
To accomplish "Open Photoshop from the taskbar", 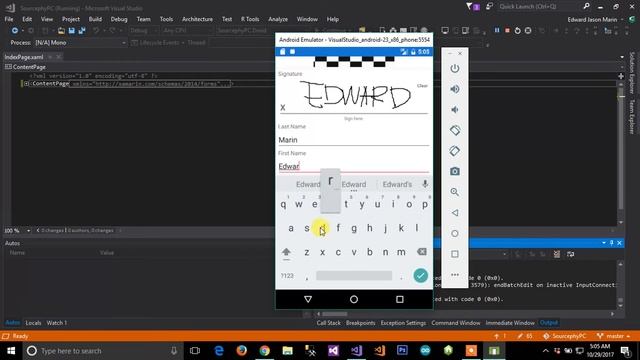I will (402, 351).
